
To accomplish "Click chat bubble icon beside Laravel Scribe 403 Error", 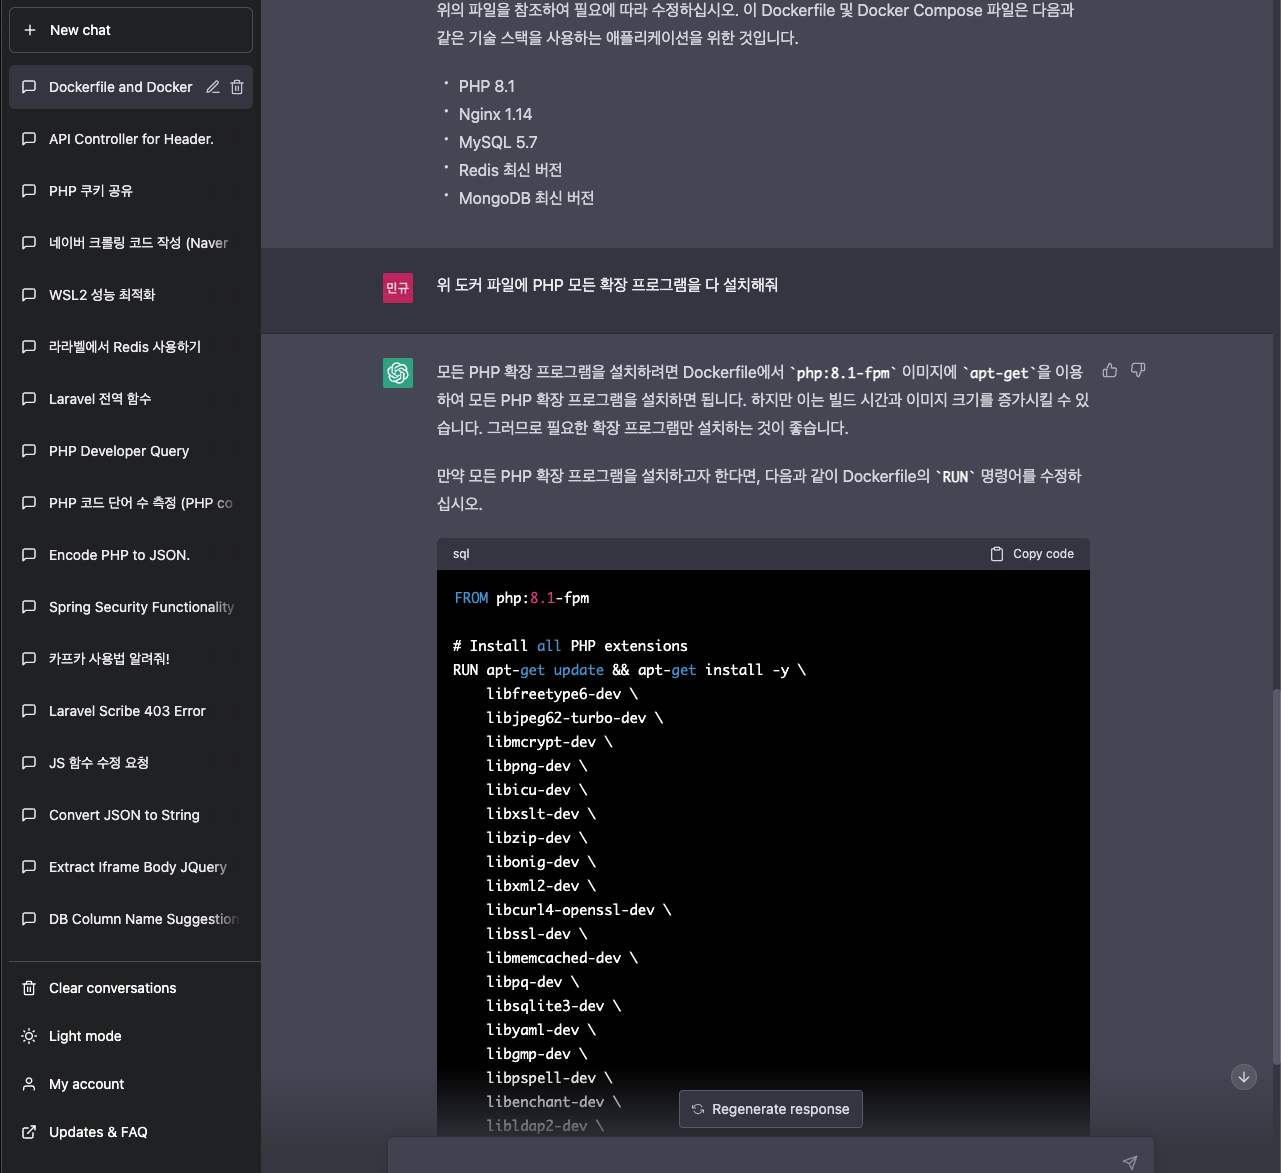I will pos(29,711).
